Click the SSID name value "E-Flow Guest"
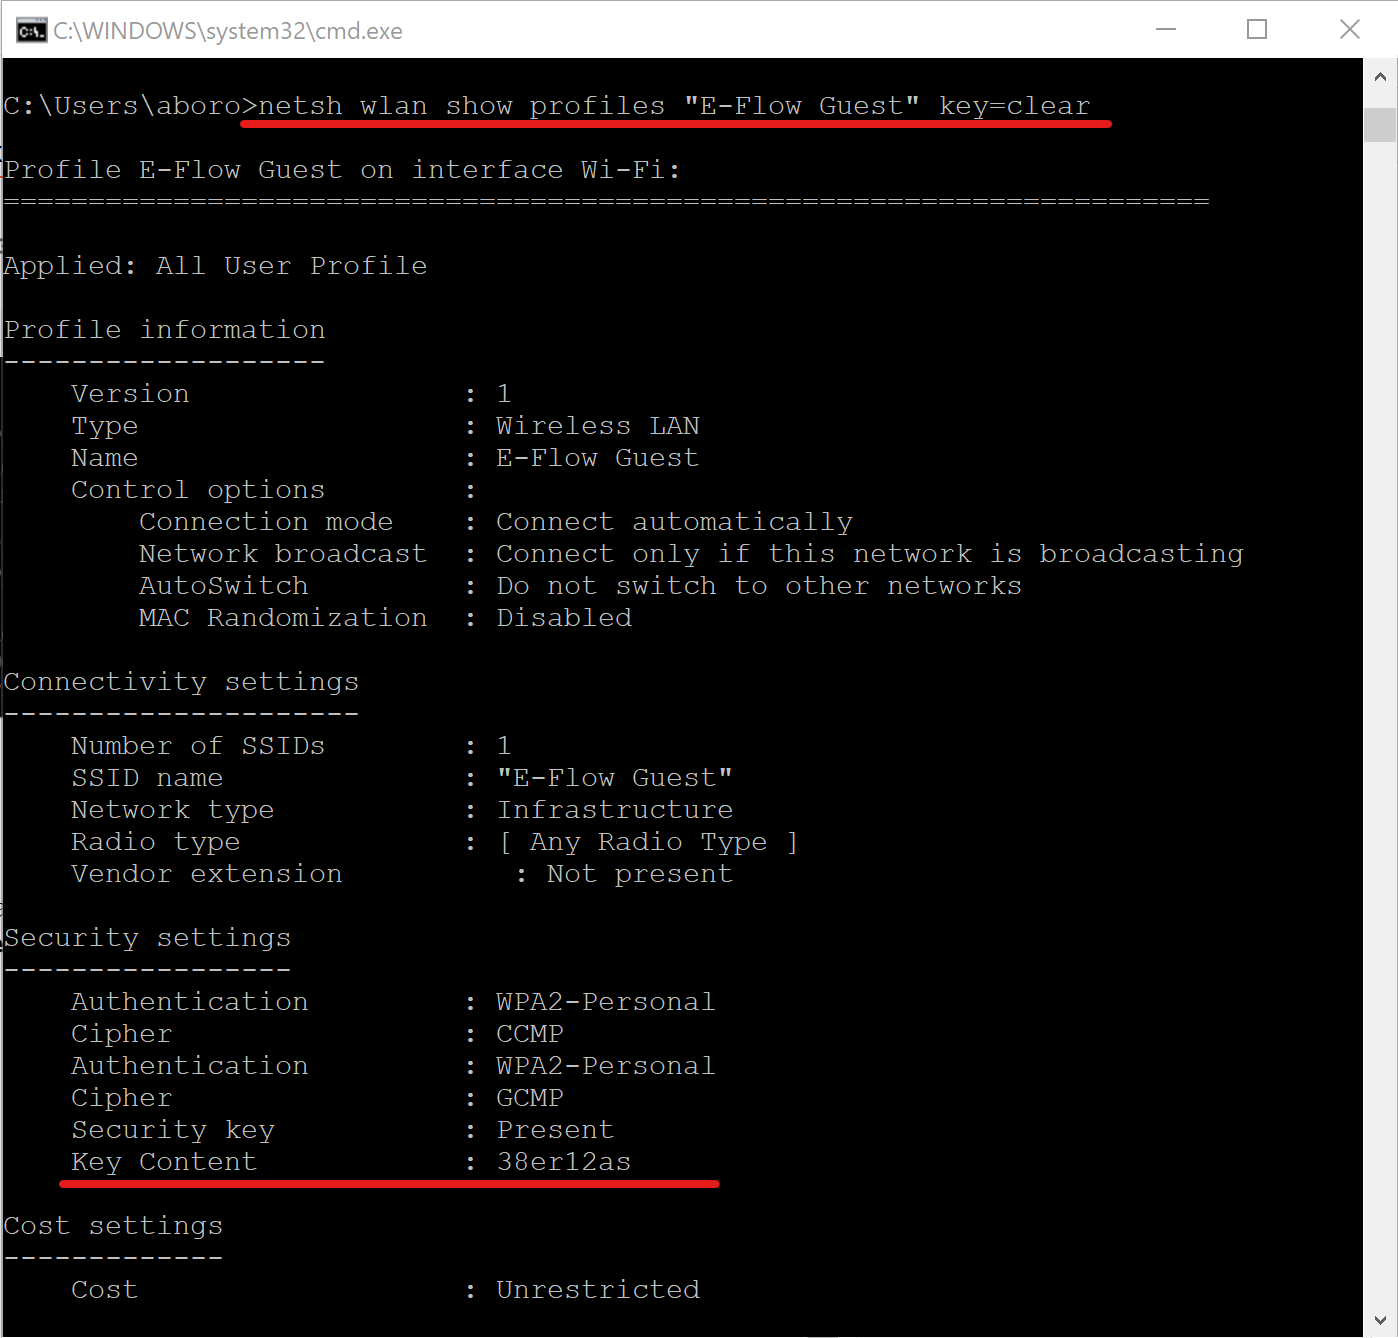The width and height of the screenshot is (1398, 1338). (615, 778)
